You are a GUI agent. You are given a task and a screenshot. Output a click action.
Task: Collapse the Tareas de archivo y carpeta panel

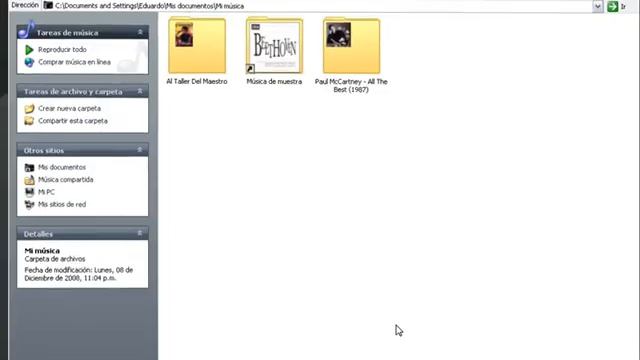140,91
